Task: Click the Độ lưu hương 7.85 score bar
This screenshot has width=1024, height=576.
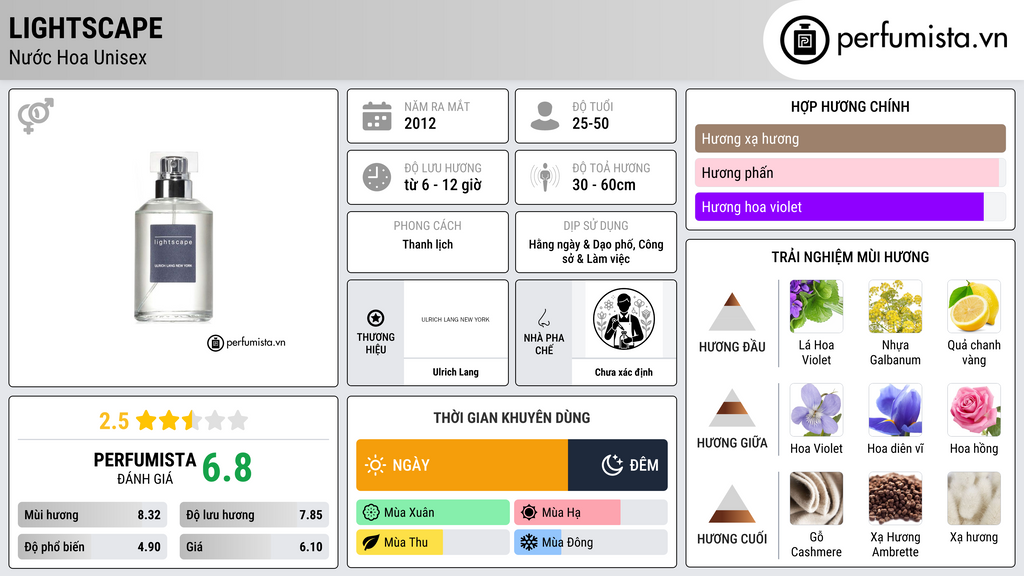Action: 254,515
